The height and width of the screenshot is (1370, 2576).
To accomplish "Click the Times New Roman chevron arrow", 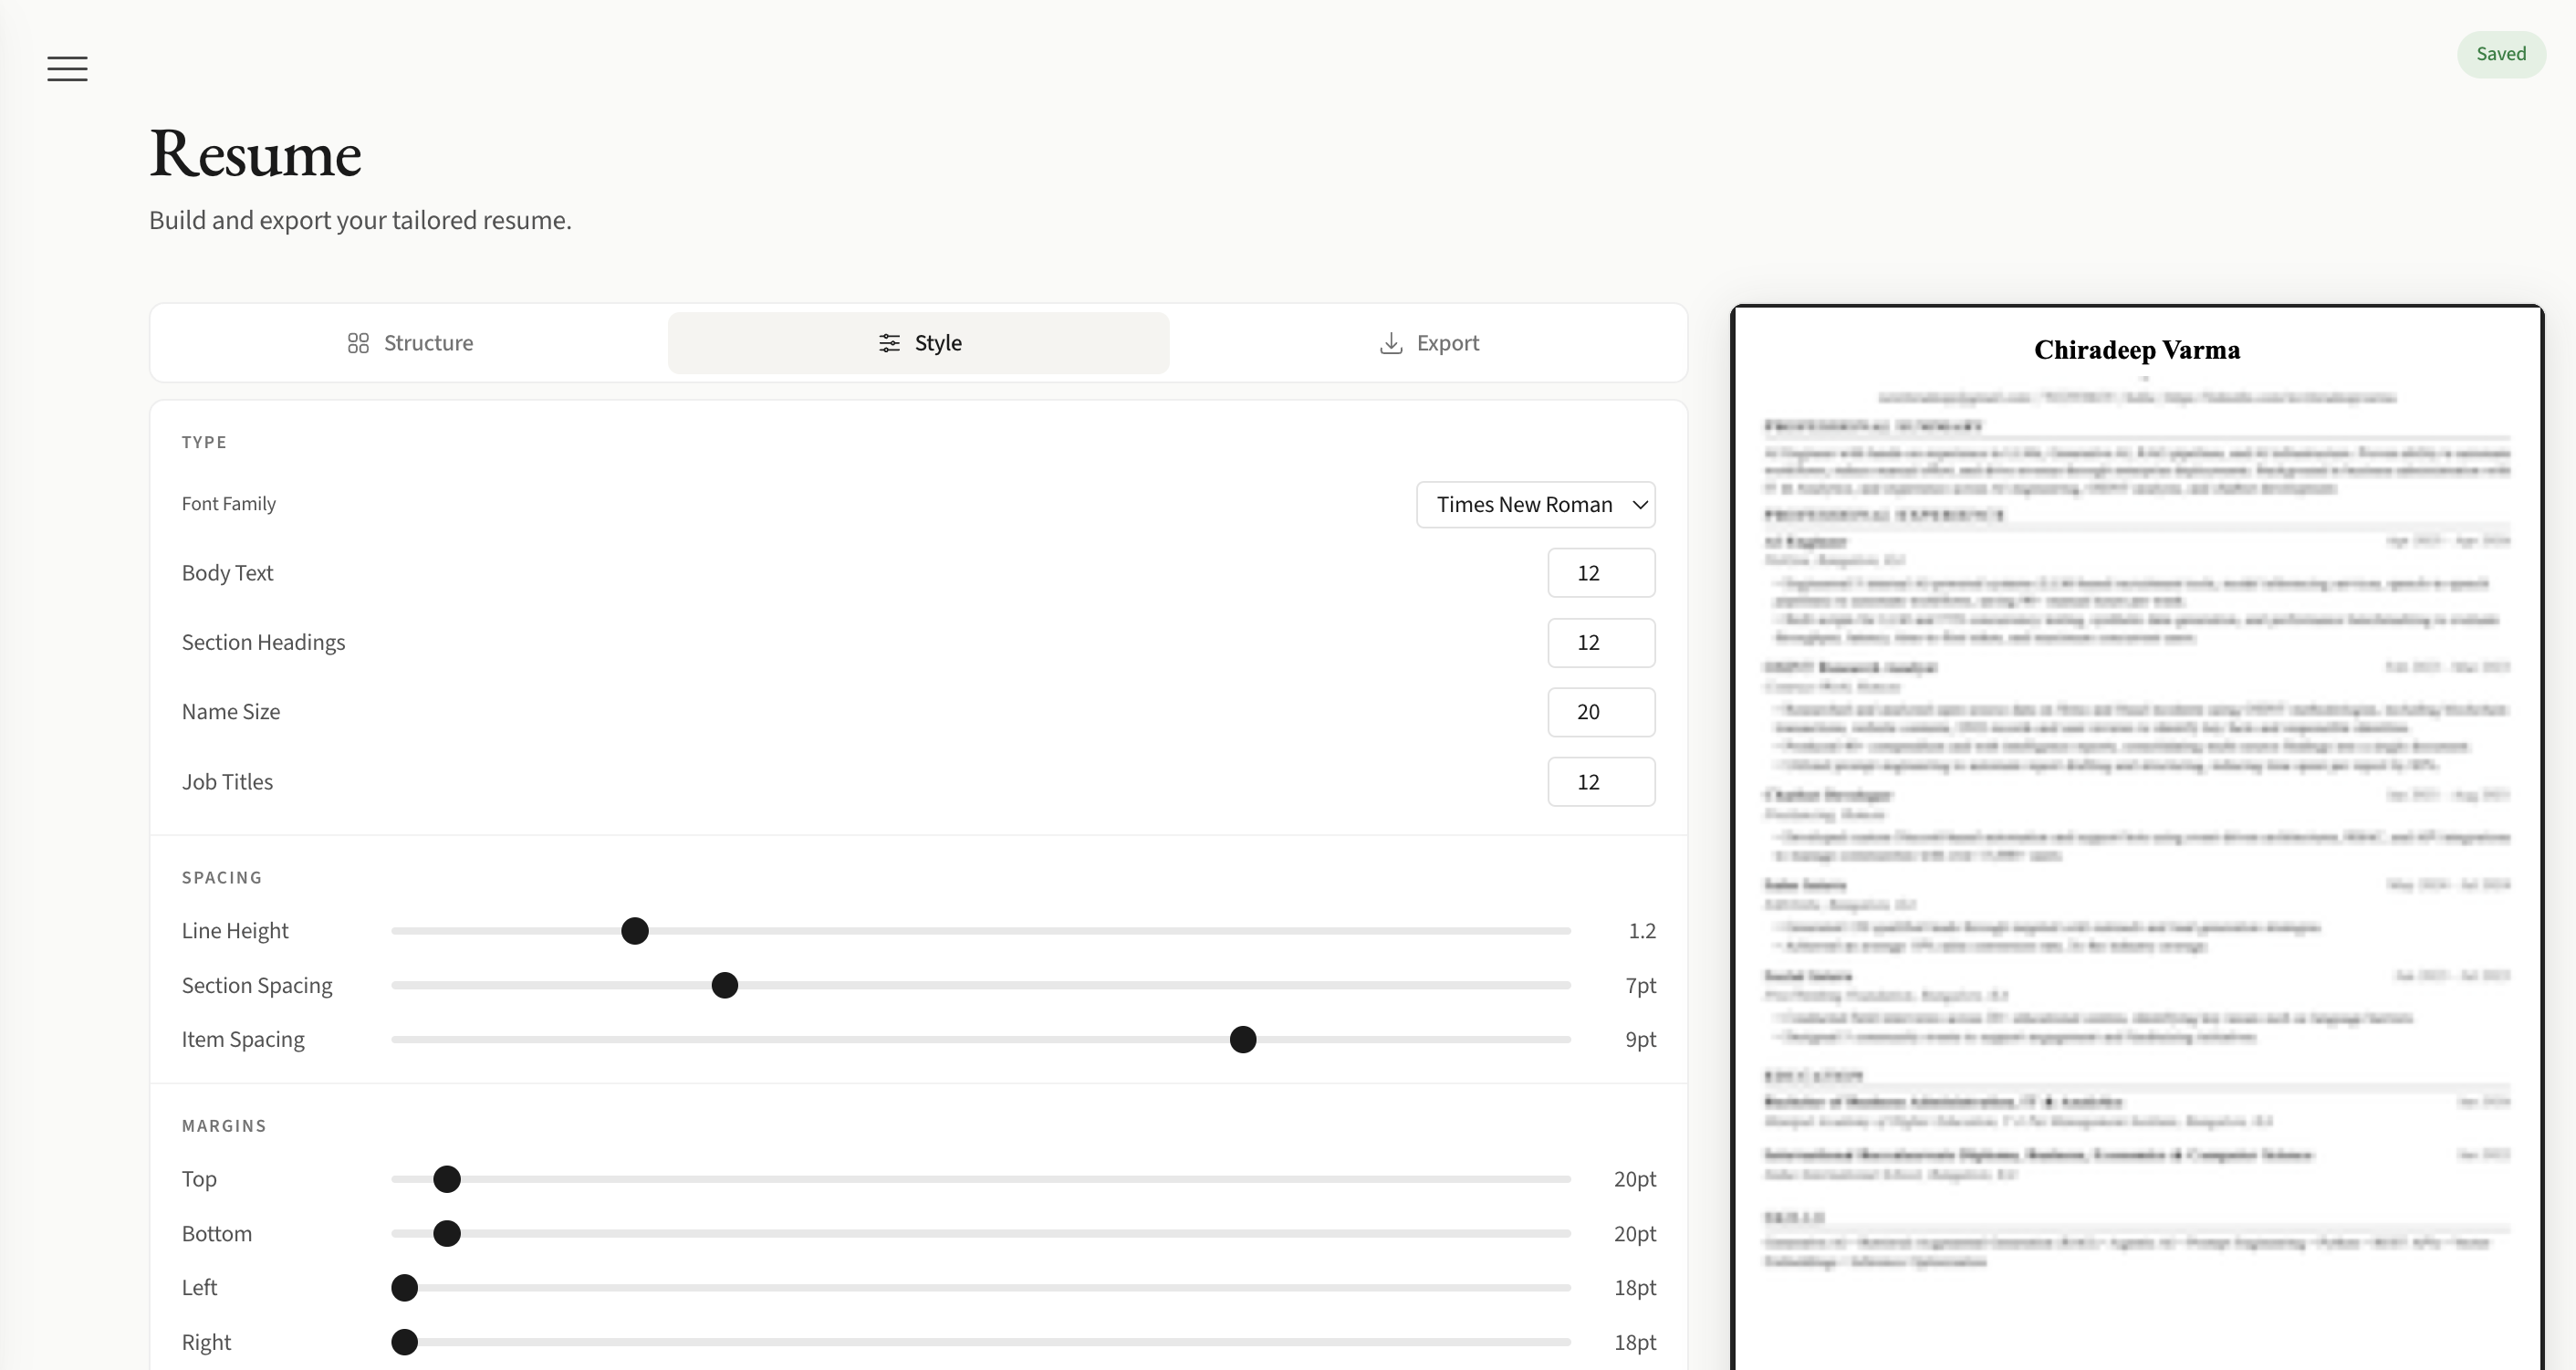I will (1639, 505).
